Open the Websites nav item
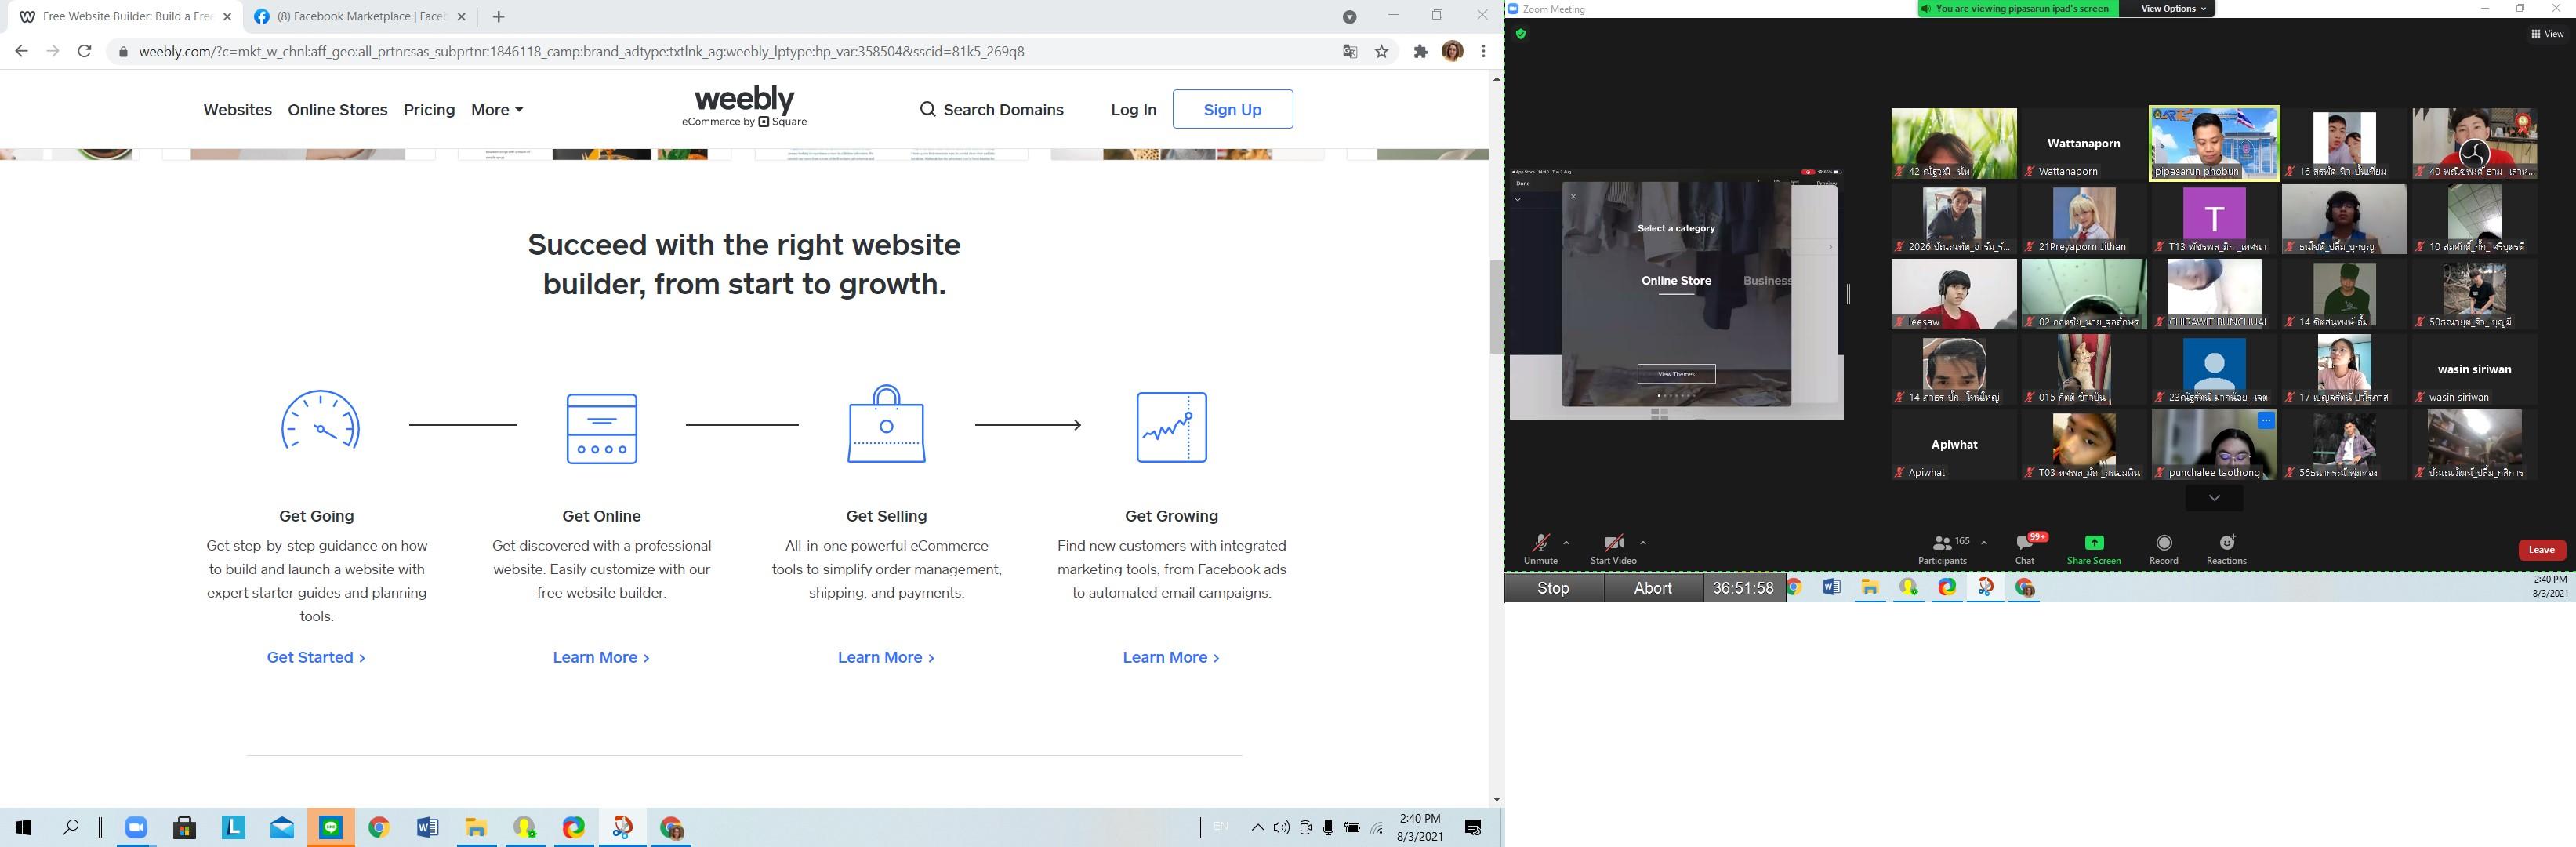This screenshot has width=2576, height=847. [237, 110]
